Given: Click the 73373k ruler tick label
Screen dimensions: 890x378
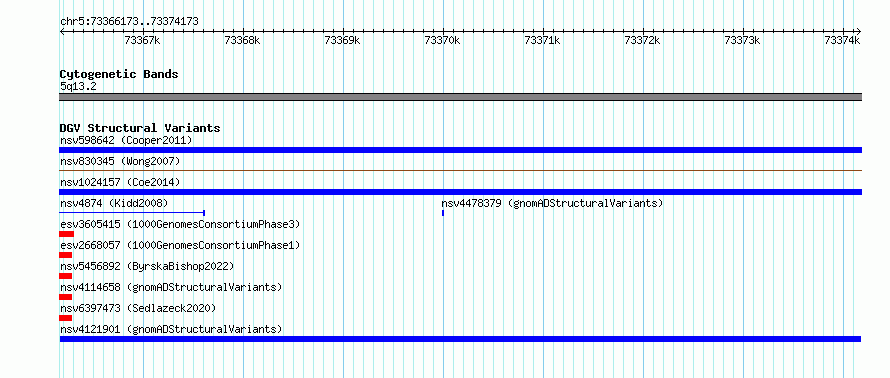Looking at the screenshot, I should click(x=743, y=40).
